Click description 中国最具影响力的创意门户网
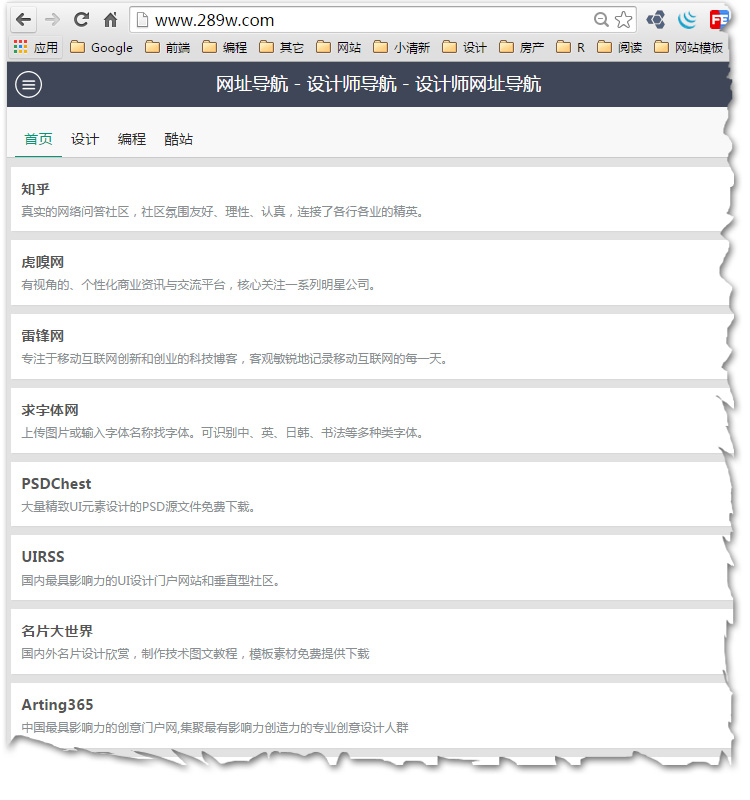750x800 pixels. point(215,727)
